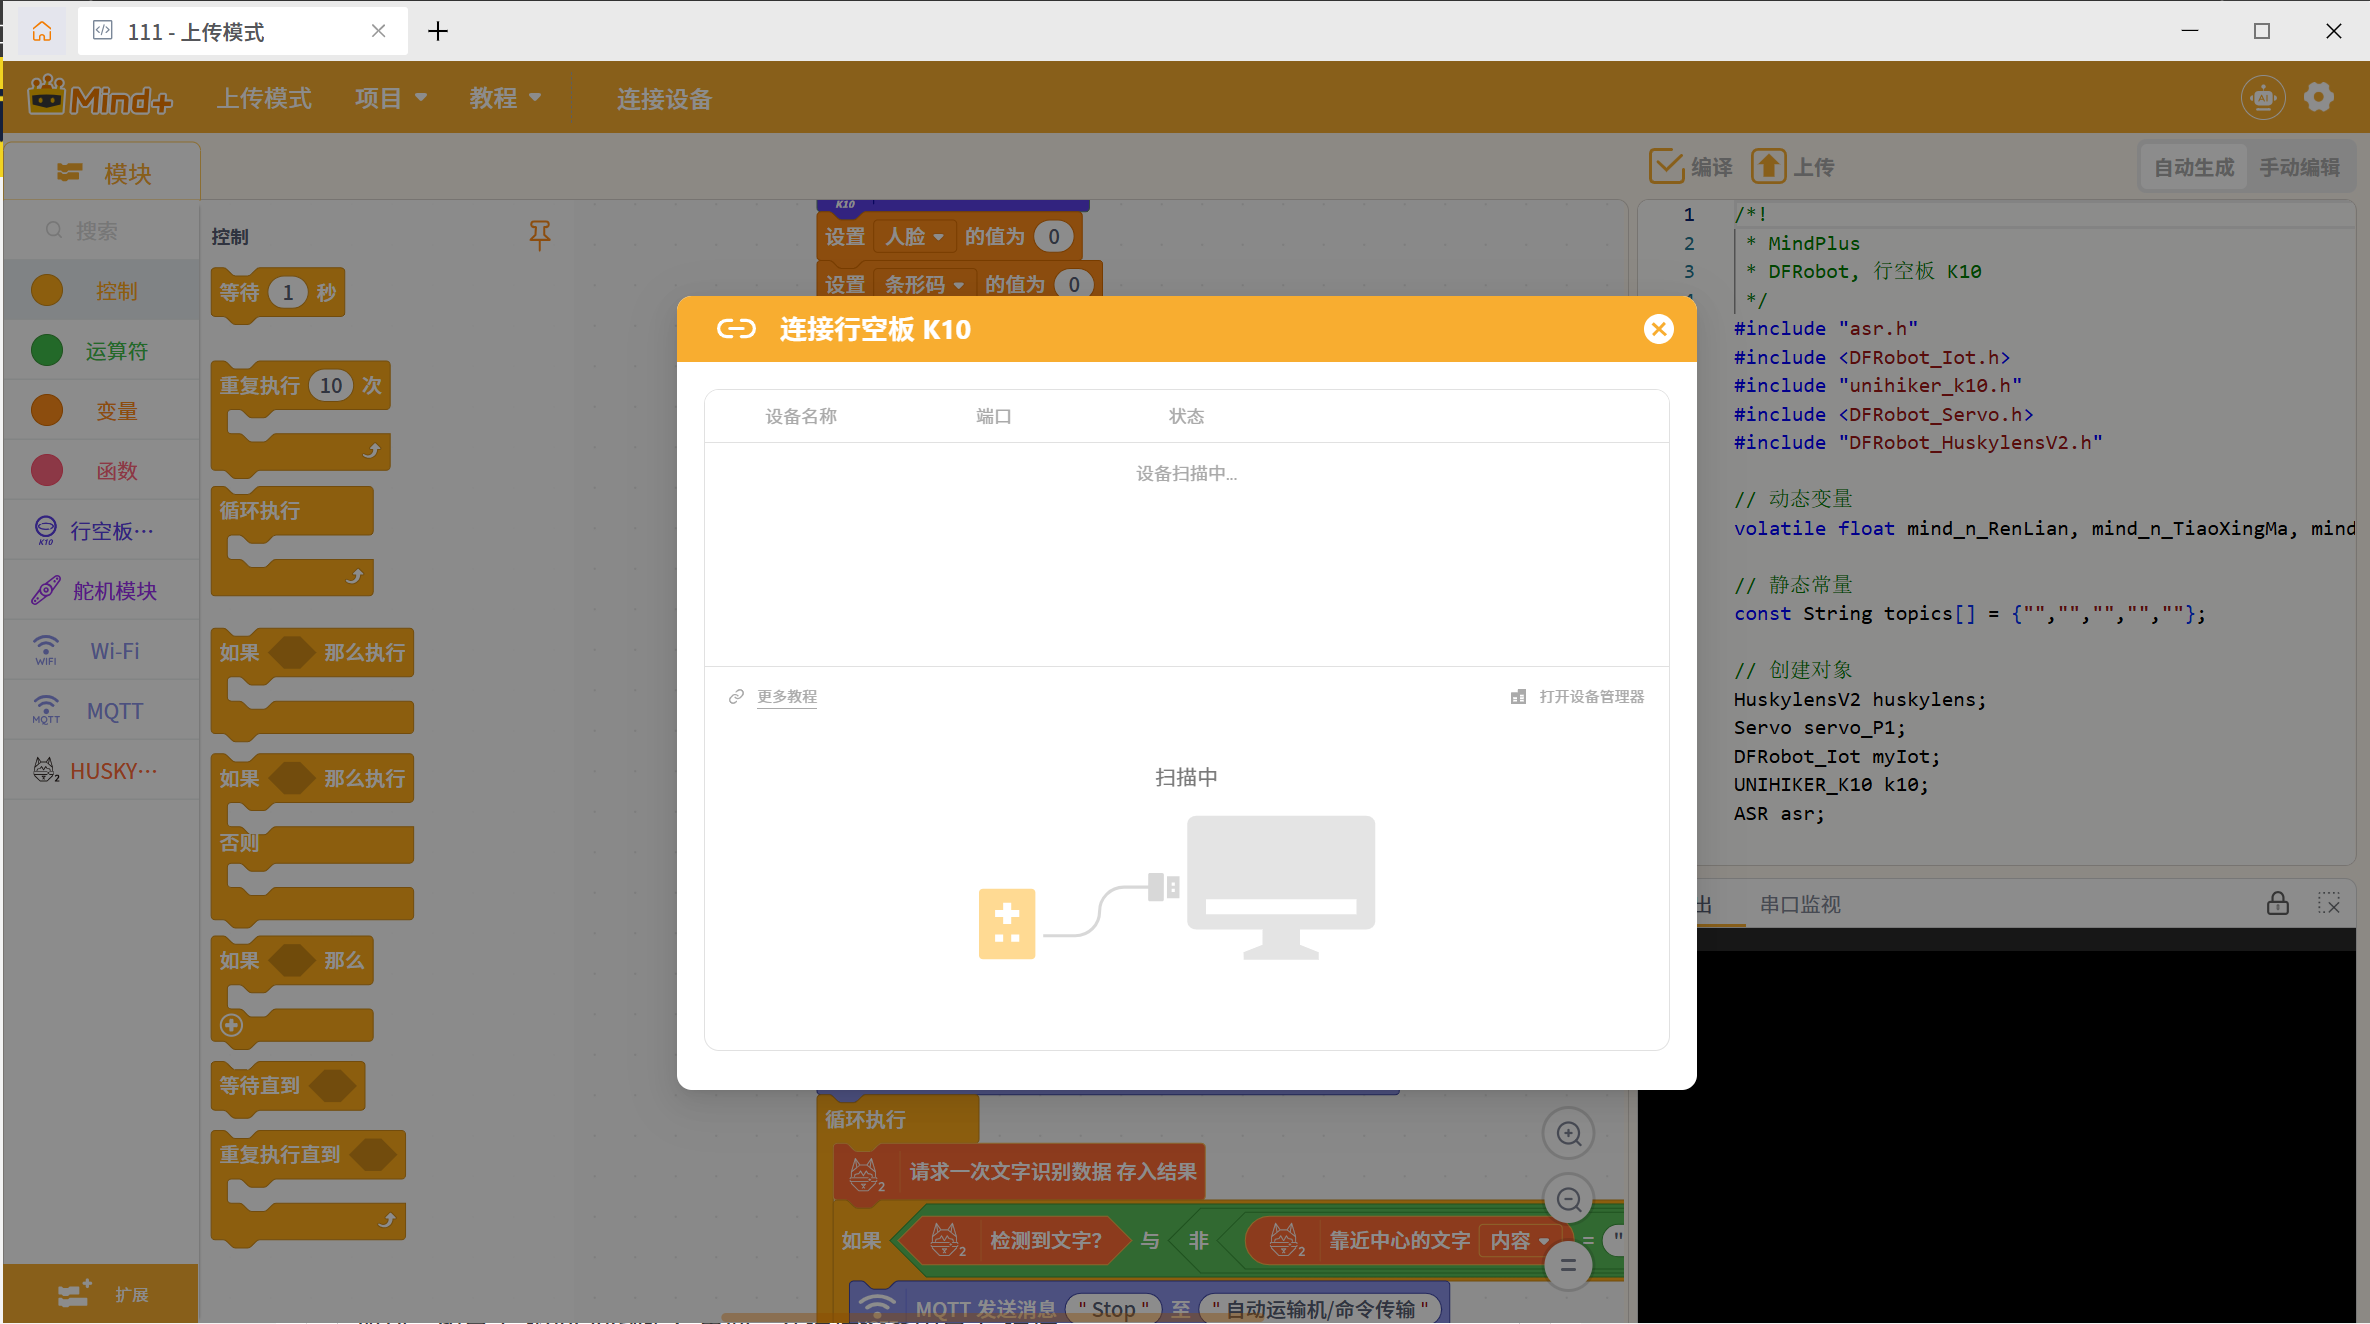This screenshot has width=2370, height=1324.
Task: Click the home icon in tab bar
Action: pyautogui.click(x=41, y=32)
